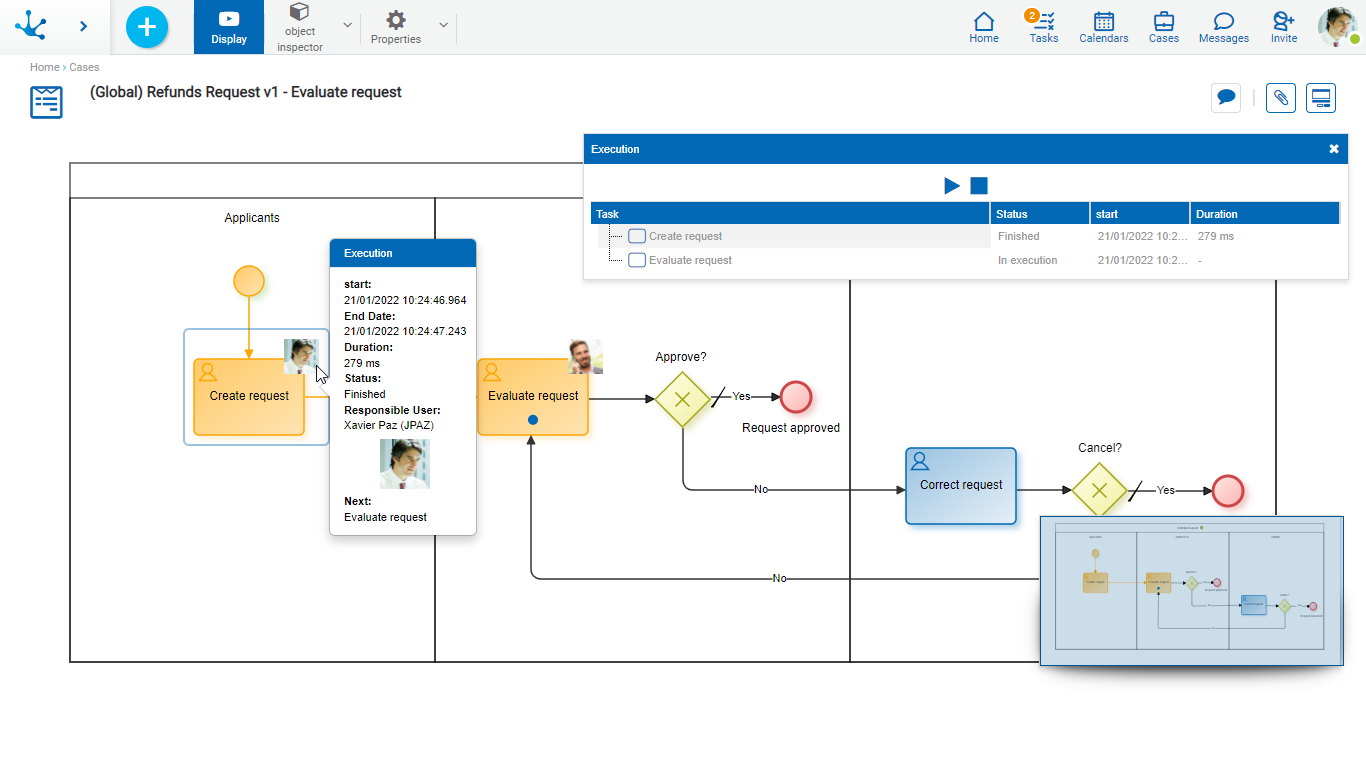Screen dimensions: 1366x768
Task: Expand the sidebar with chevron arrow
Action: (x=83, y=27)
